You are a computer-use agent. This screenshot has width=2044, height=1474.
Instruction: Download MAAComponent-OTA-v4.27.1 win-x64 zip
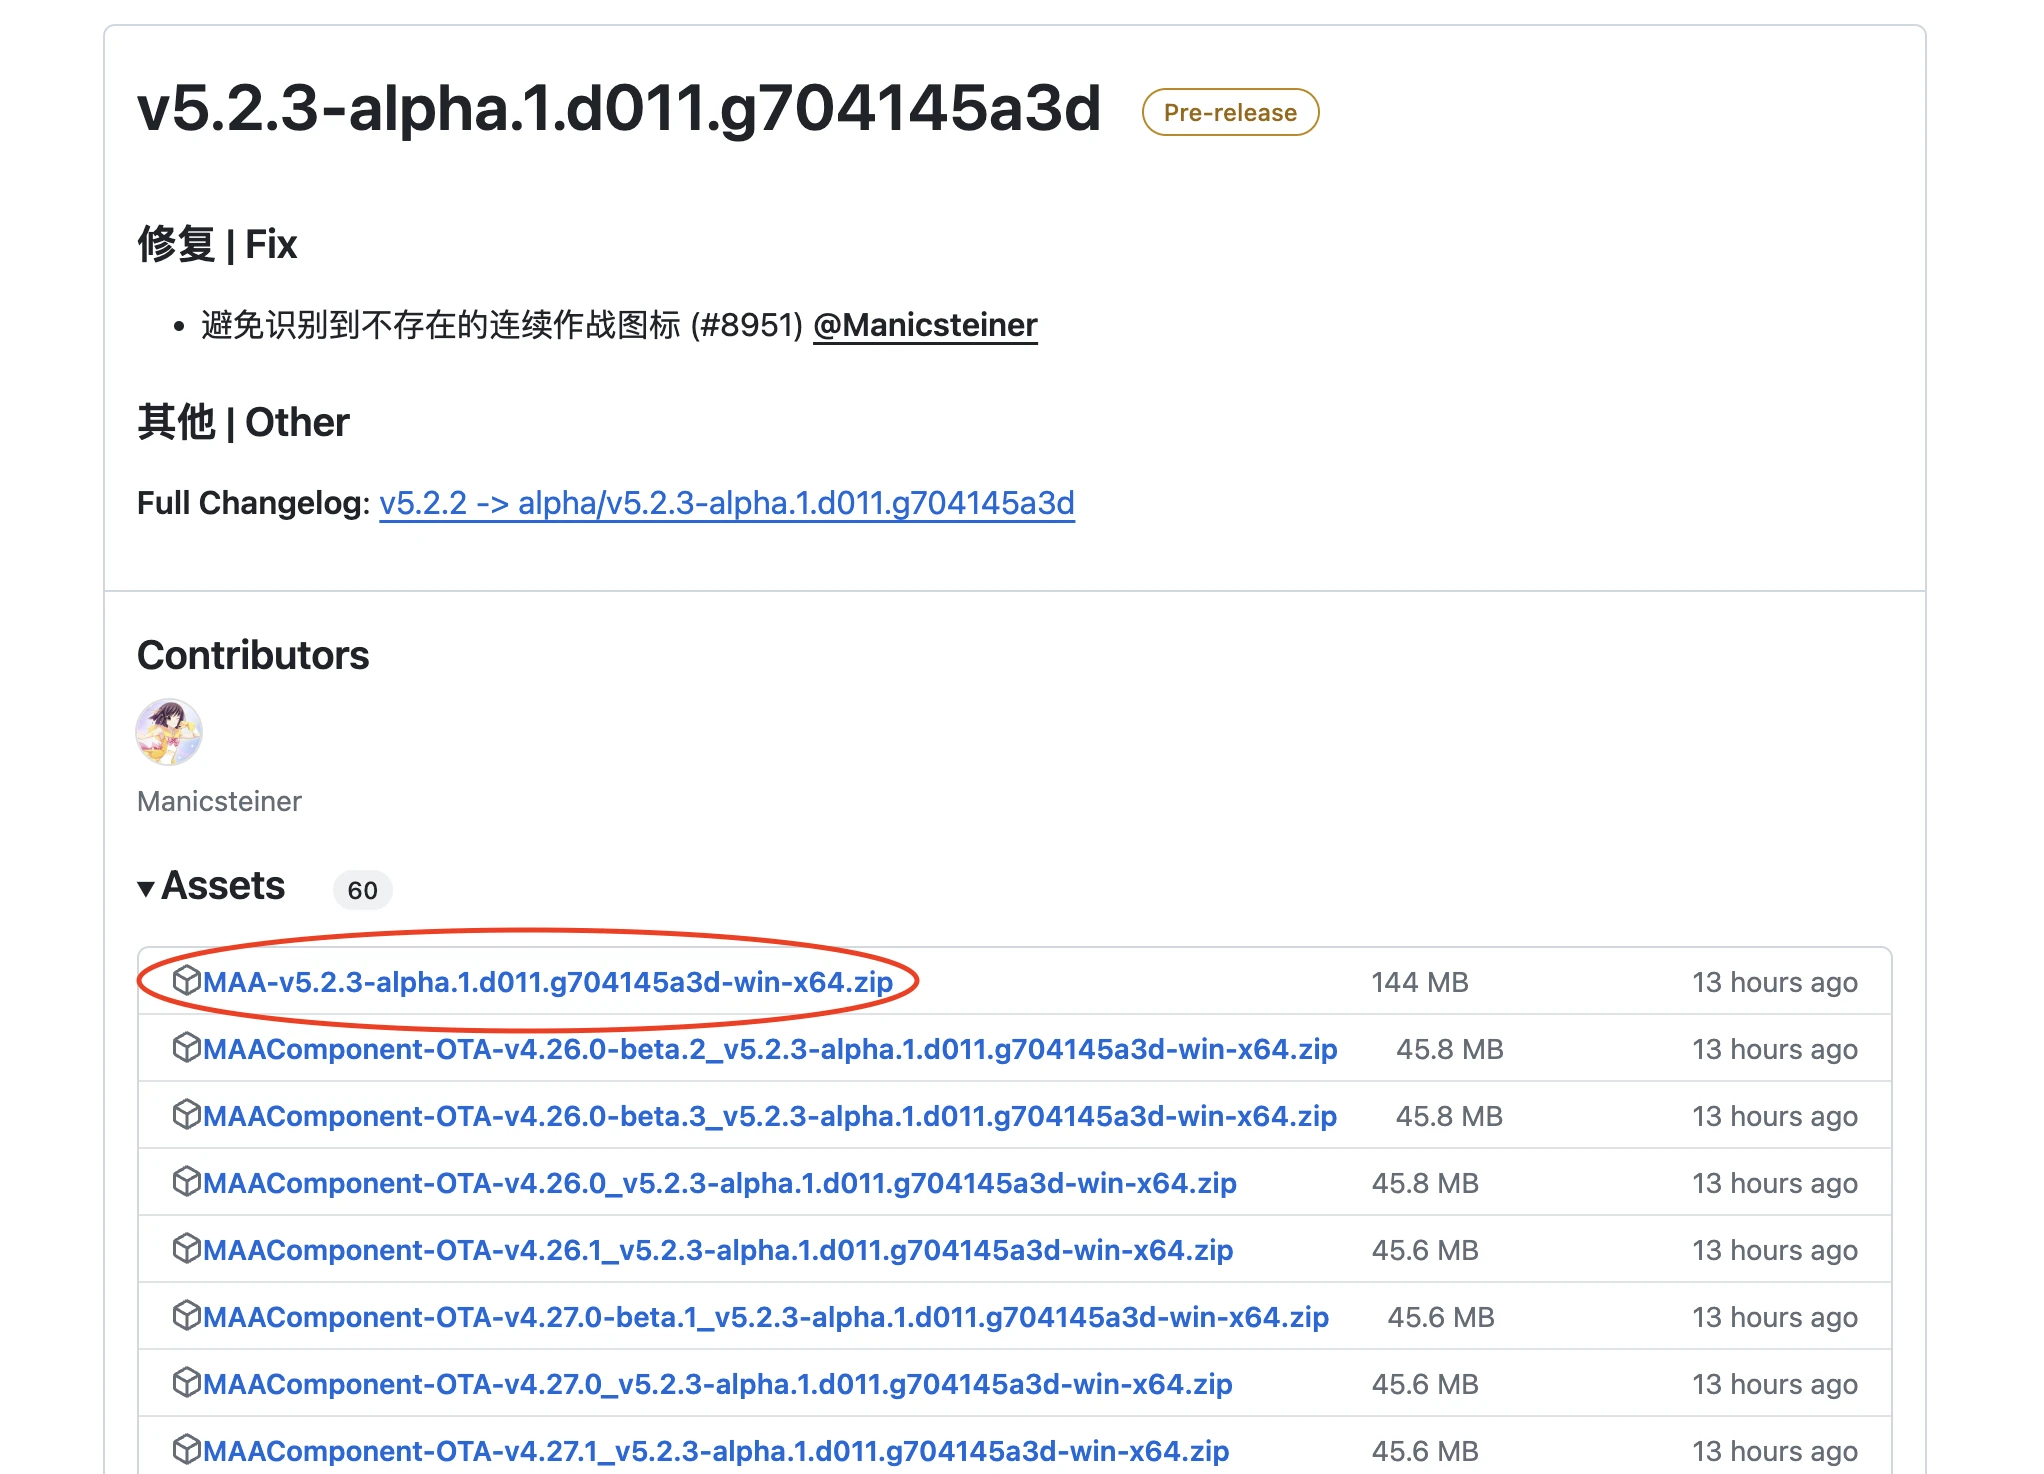click(x=716, y=1451)
